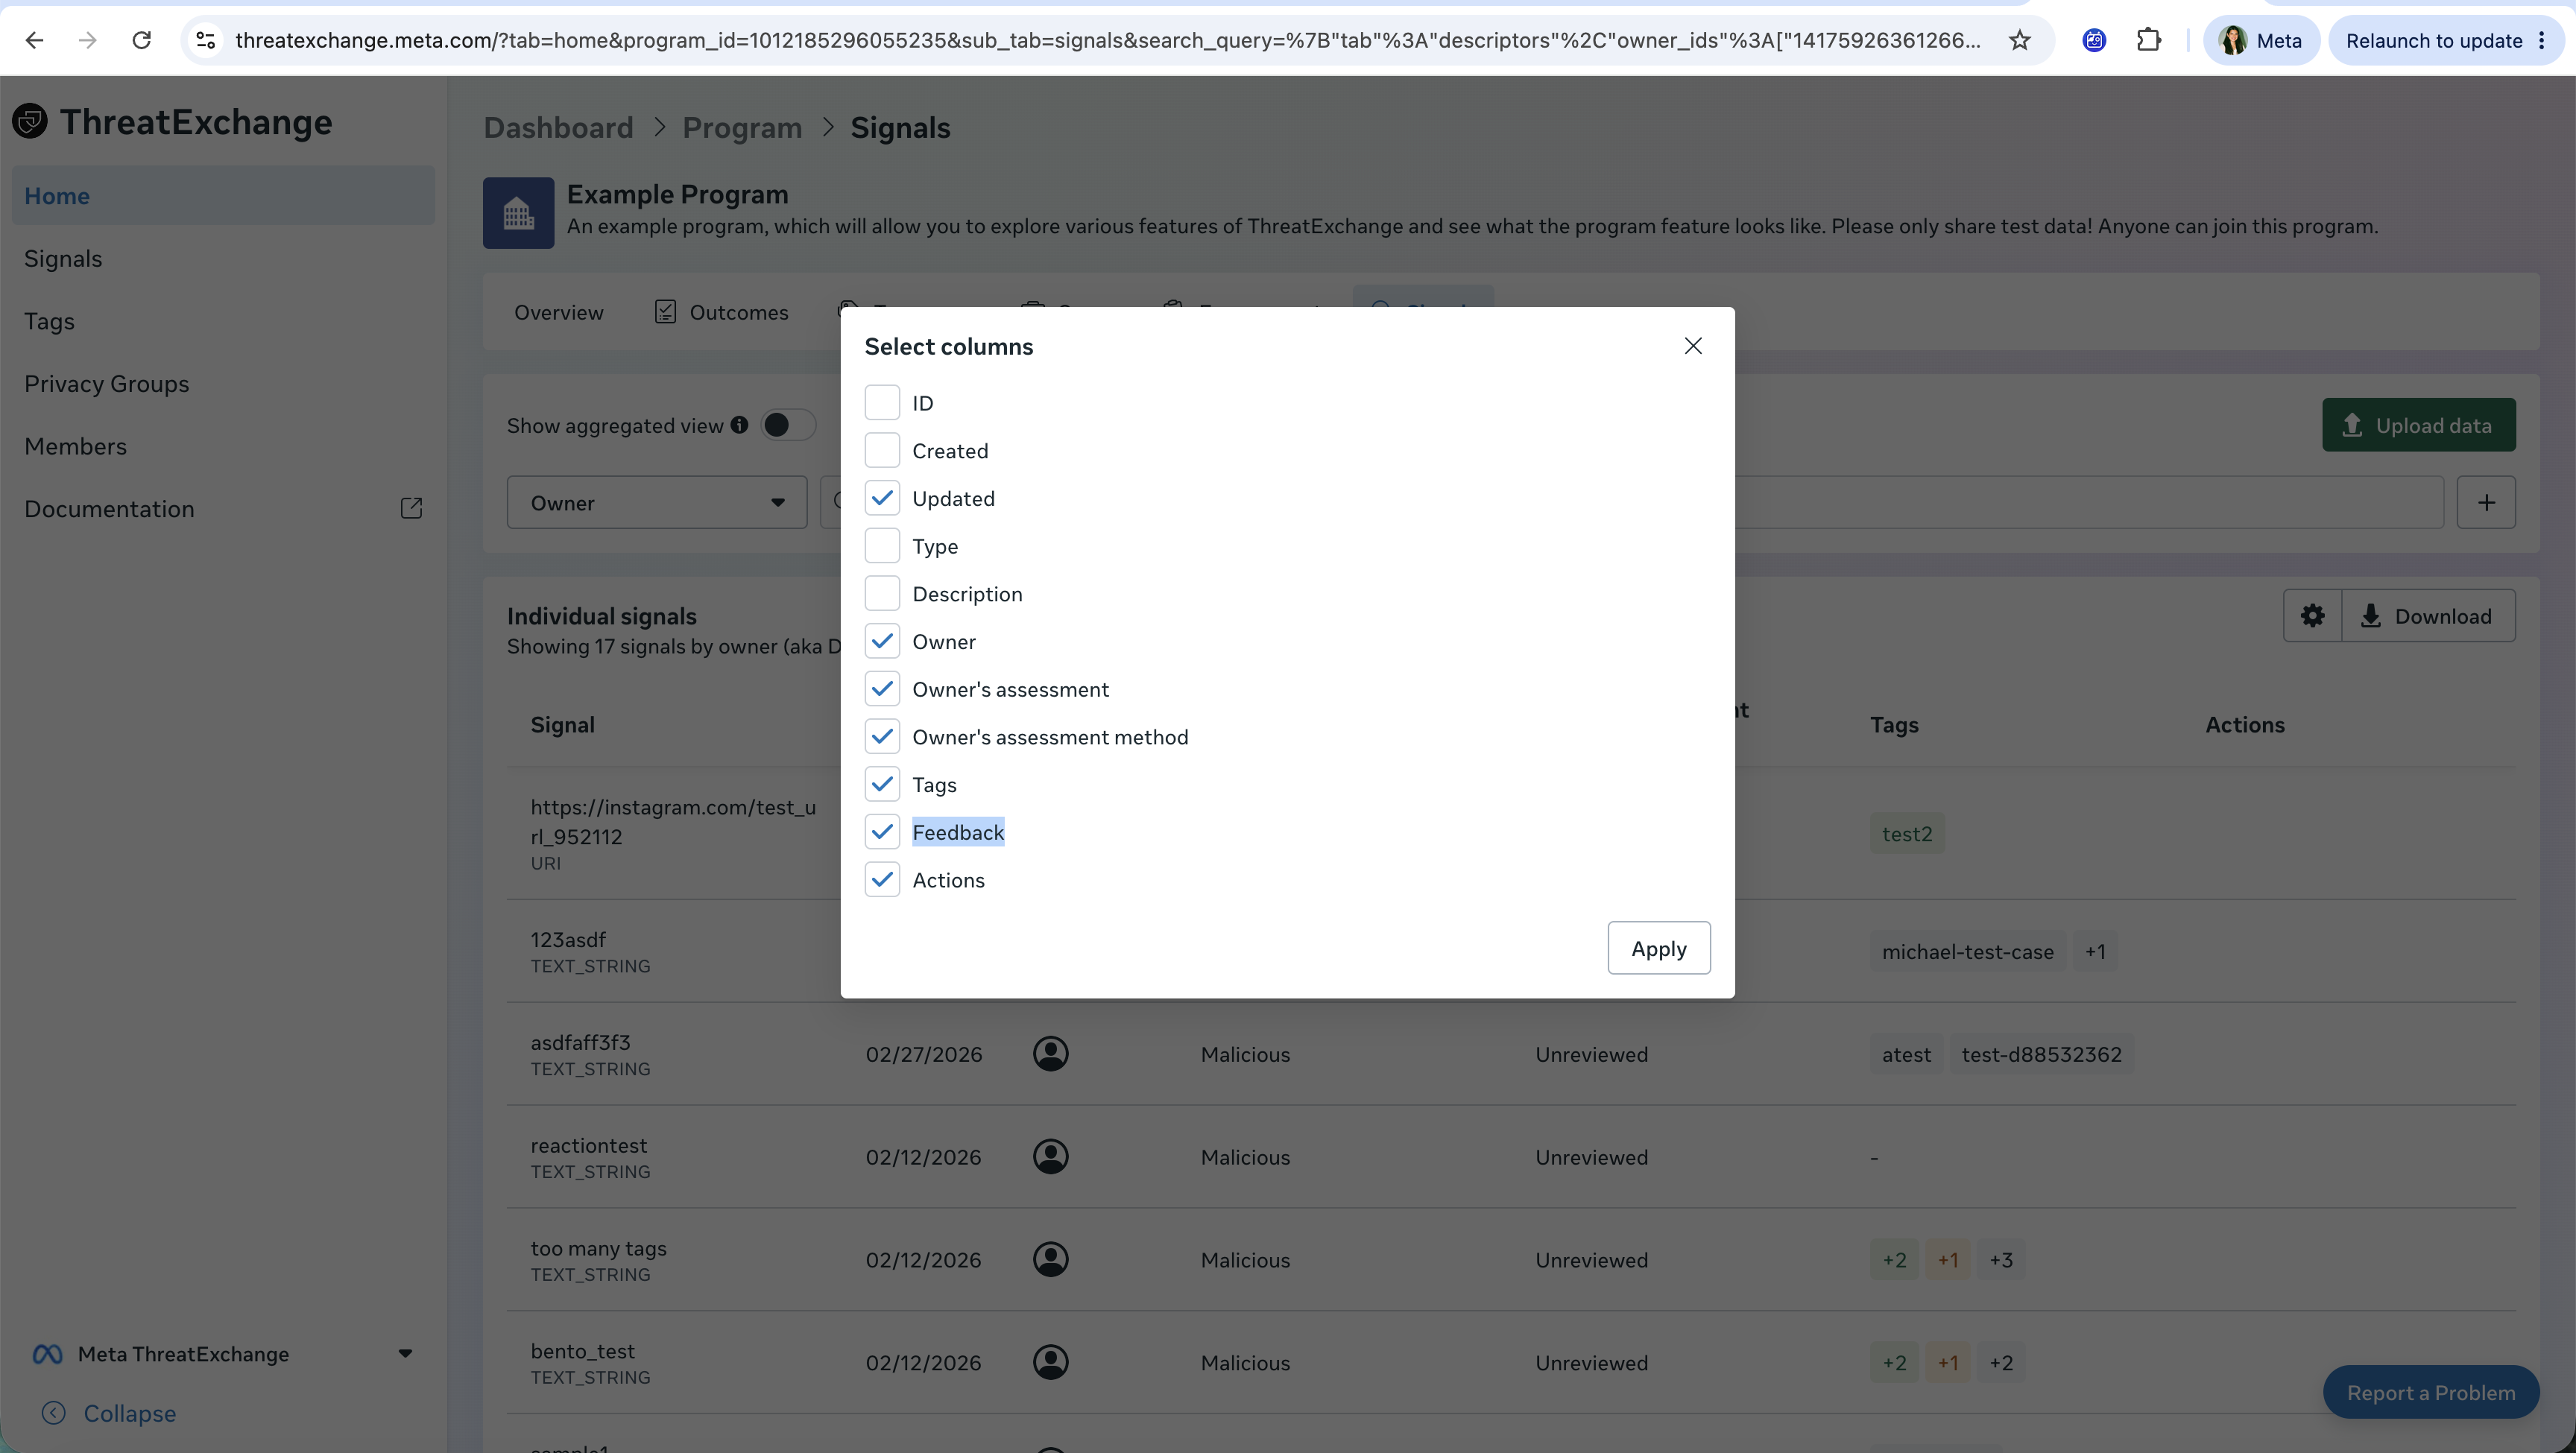
Task: Navigate to Privacy Groups
Action: point(223,384)
